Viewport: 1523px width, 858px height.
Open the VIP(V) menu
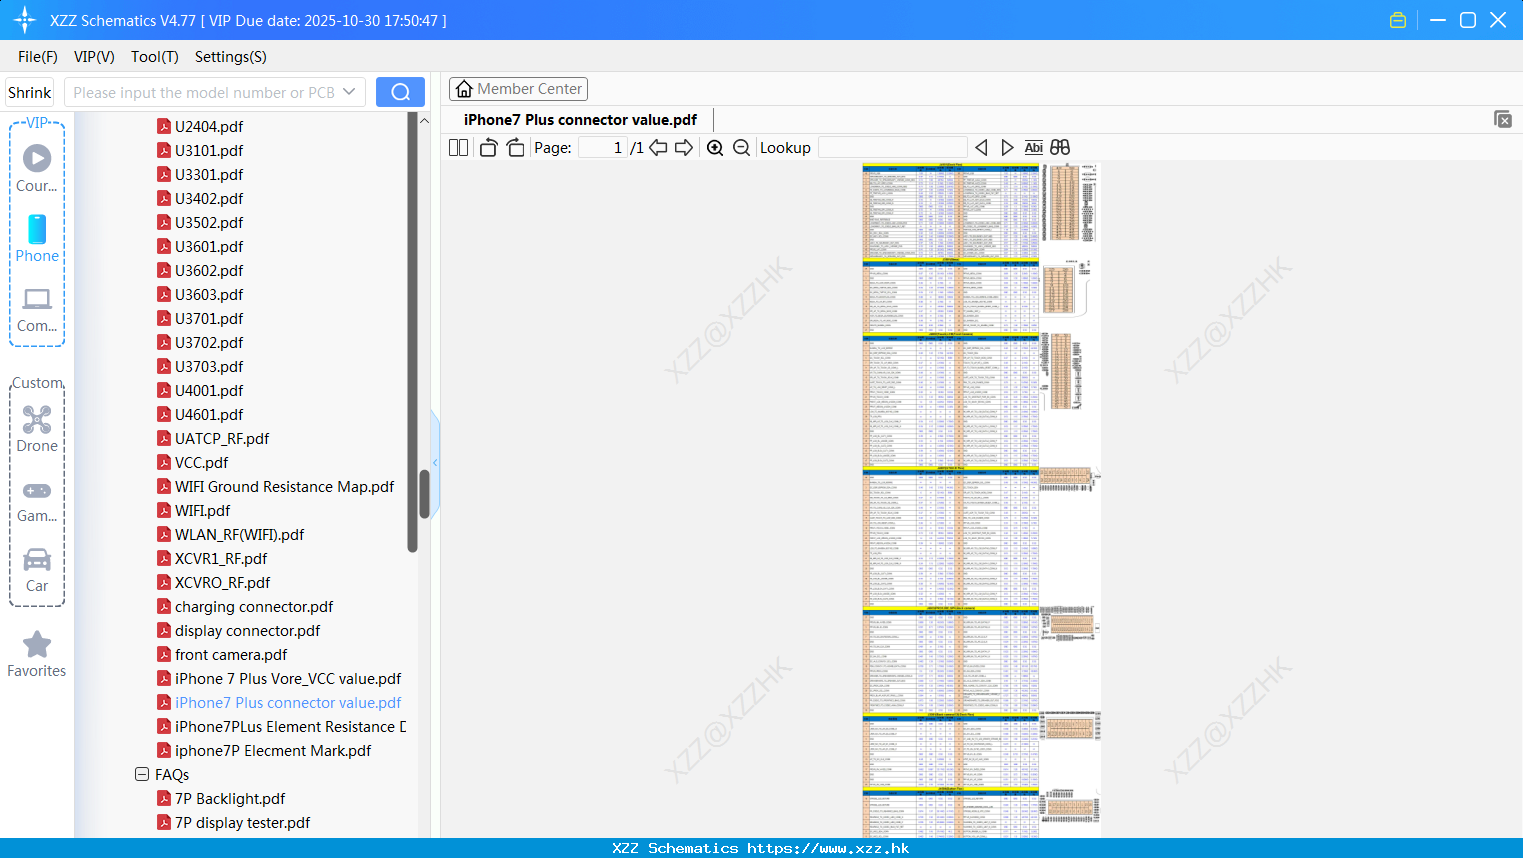[94, 57]
